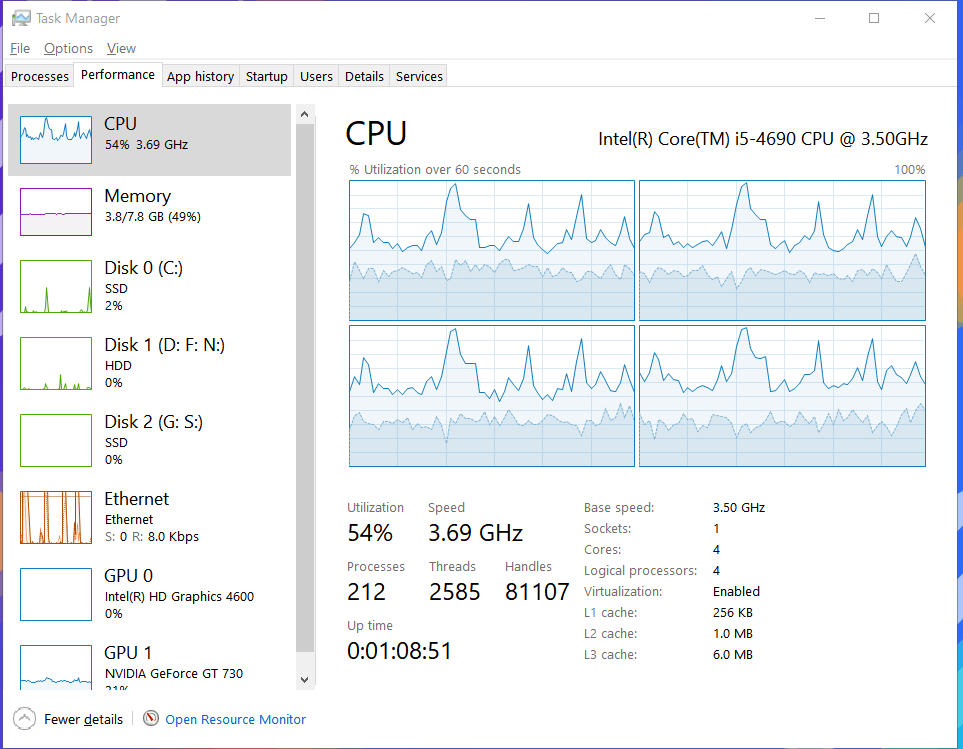Open Resource Monitor link
Screen dimensions: 963x749
(235, 719)
